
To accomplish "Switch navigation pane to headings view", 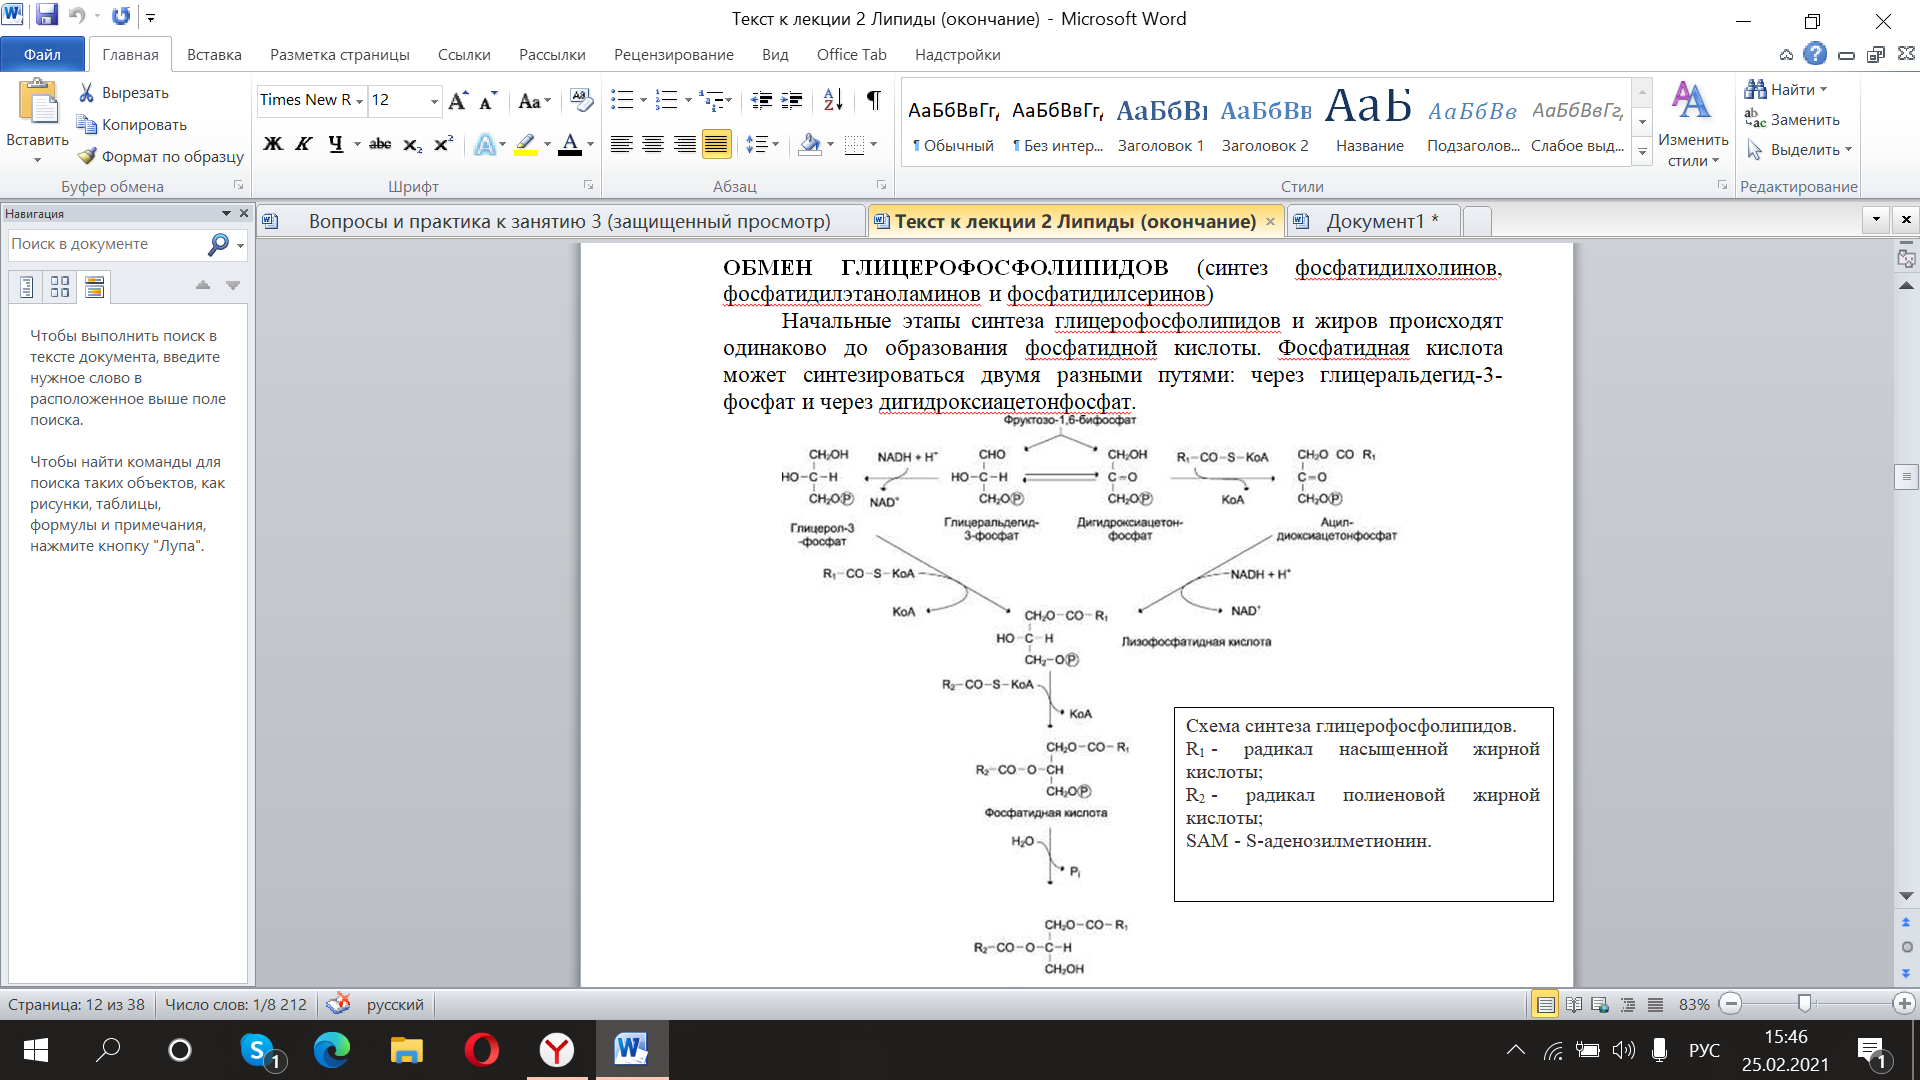I will click(27, 287).
